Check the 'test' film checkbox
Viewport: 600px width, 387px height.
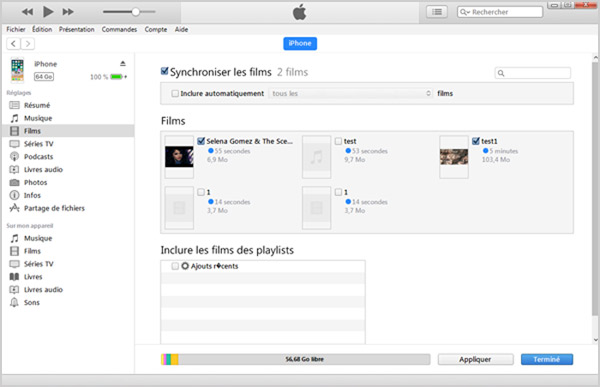pyautogui.click(x=338, y=141)
